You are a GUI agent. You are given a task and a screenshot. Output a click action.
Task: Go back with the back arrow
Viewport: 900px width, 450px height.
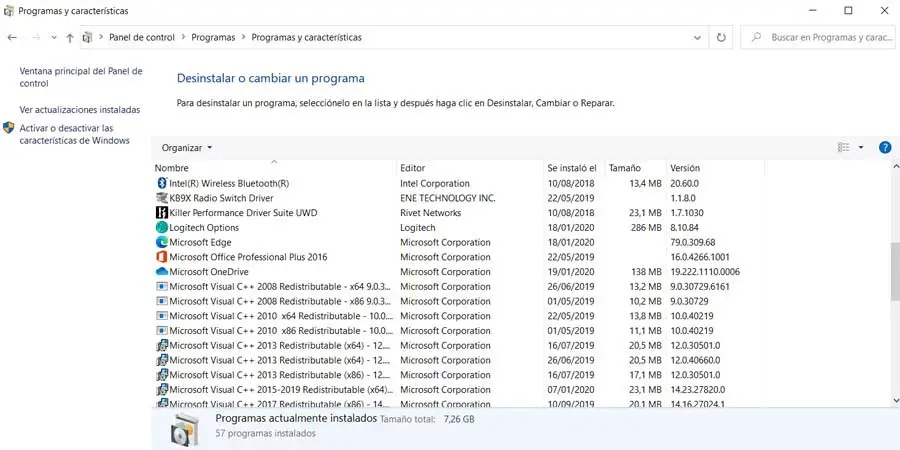[x=12, y=37]
